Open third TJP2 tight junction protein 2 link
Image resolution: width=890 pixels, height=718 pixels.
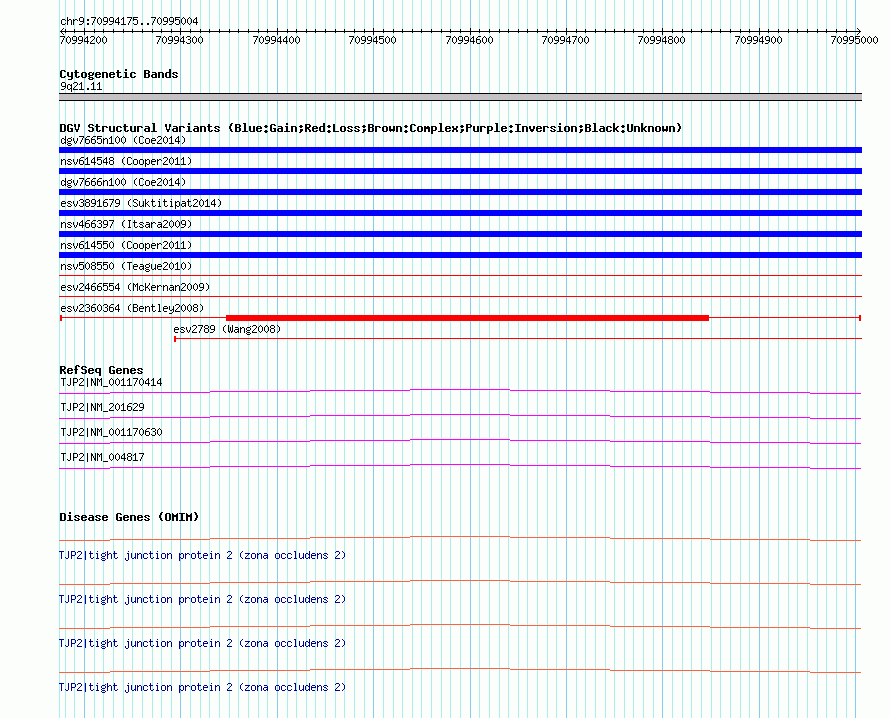tap(202, 643)
